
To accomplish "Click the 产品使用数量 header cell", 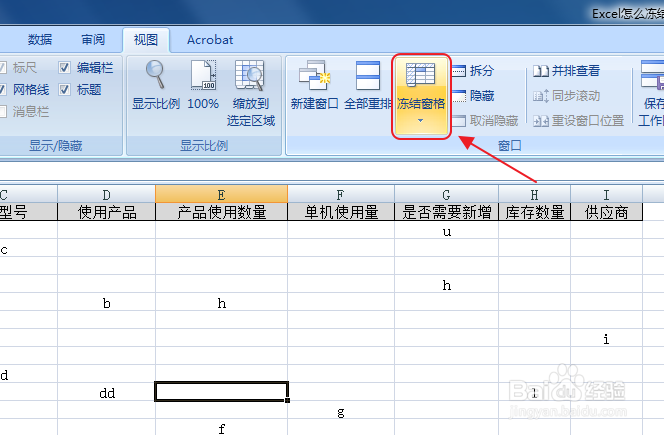I will tap(221, 212).
